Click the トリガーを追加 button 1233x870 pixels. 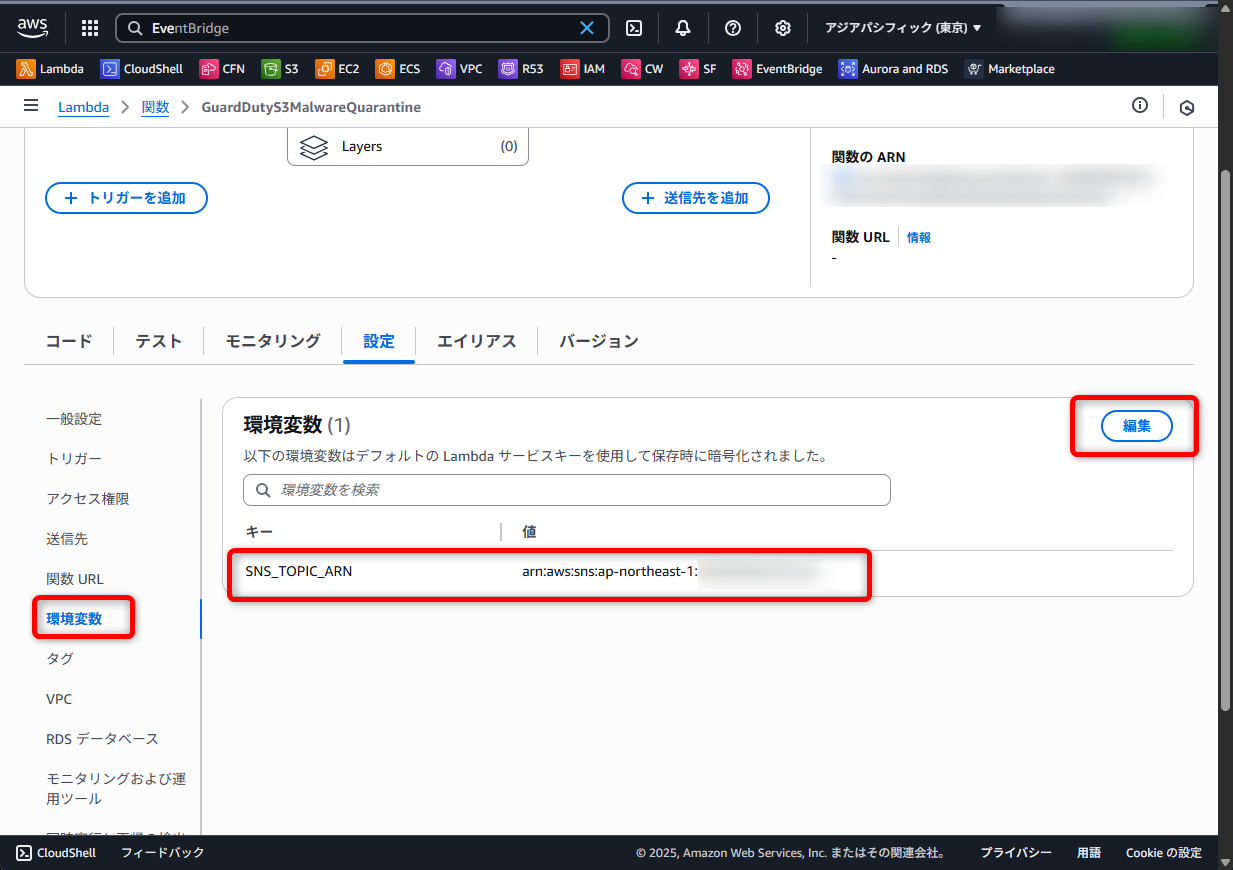pos(126,198)
